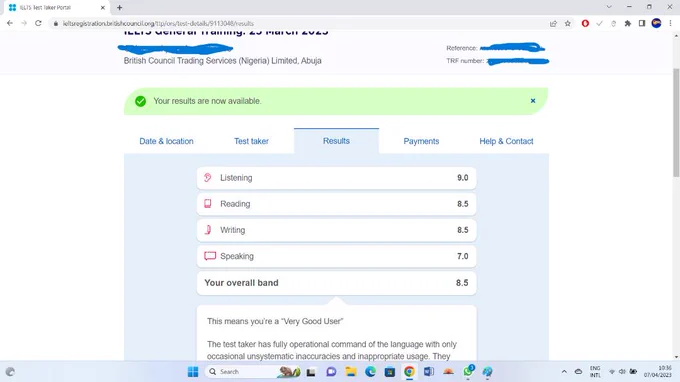Go back to the previous page

coord(10,23)
